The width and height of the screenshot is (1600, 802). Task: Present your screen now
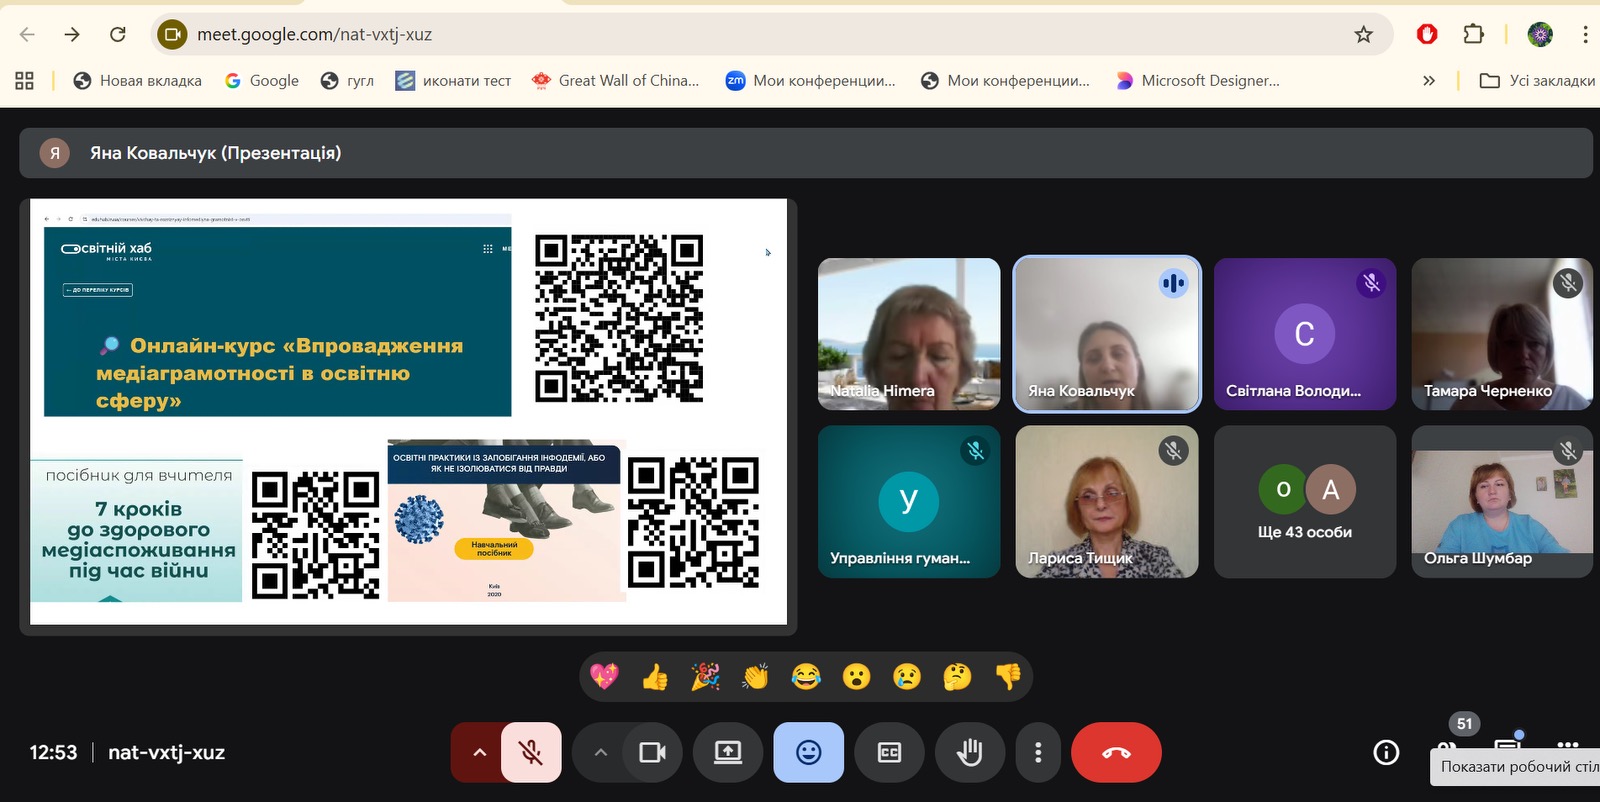click(x=728, y=752)
